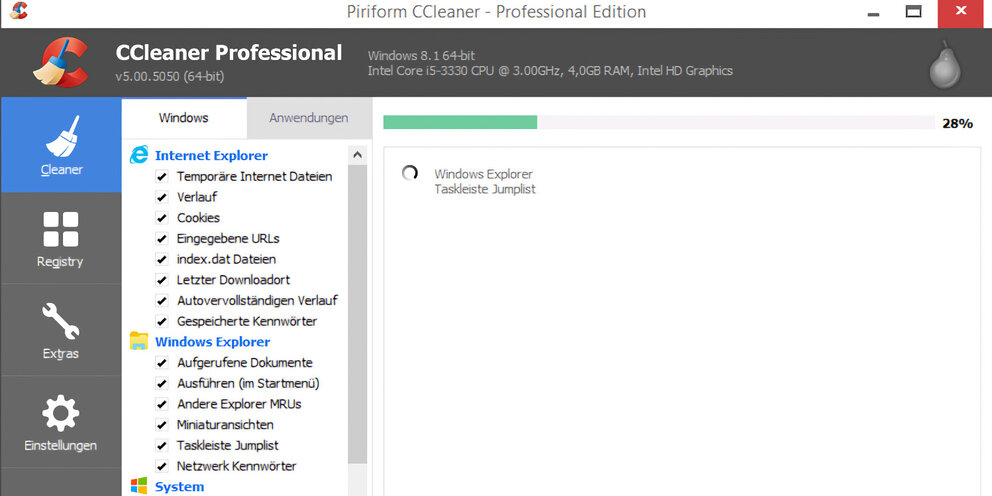Click the loading spinner beside Windows Explorer
The image size is (992, 496).
click(x=410, y=173)
